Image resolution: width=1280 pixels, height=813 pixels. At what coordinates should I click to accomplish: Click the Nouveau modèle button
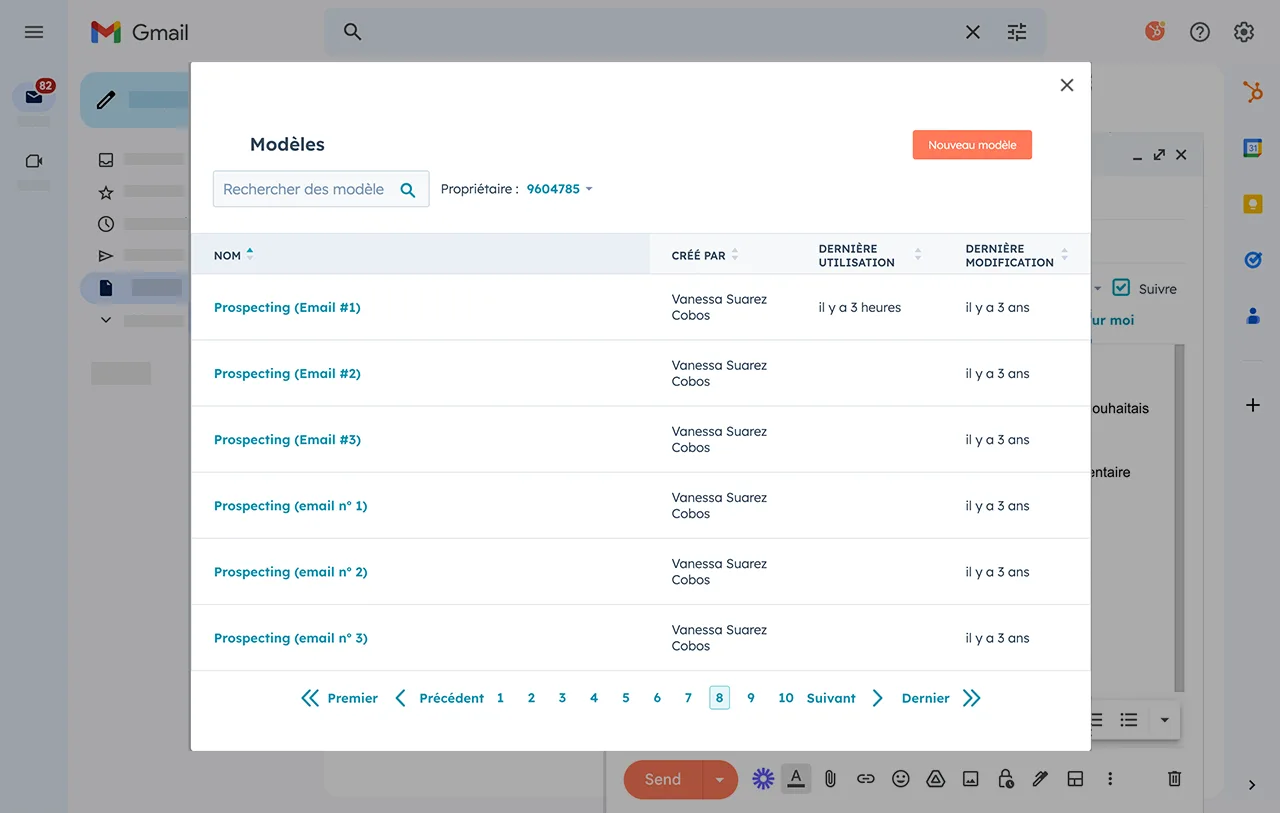click(x=972, y=145)
